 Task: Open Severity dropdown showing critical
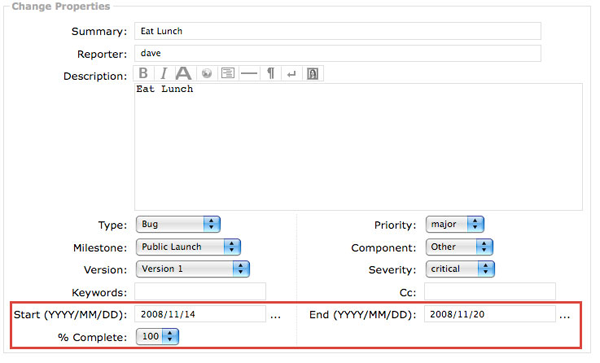pos(460,269)
